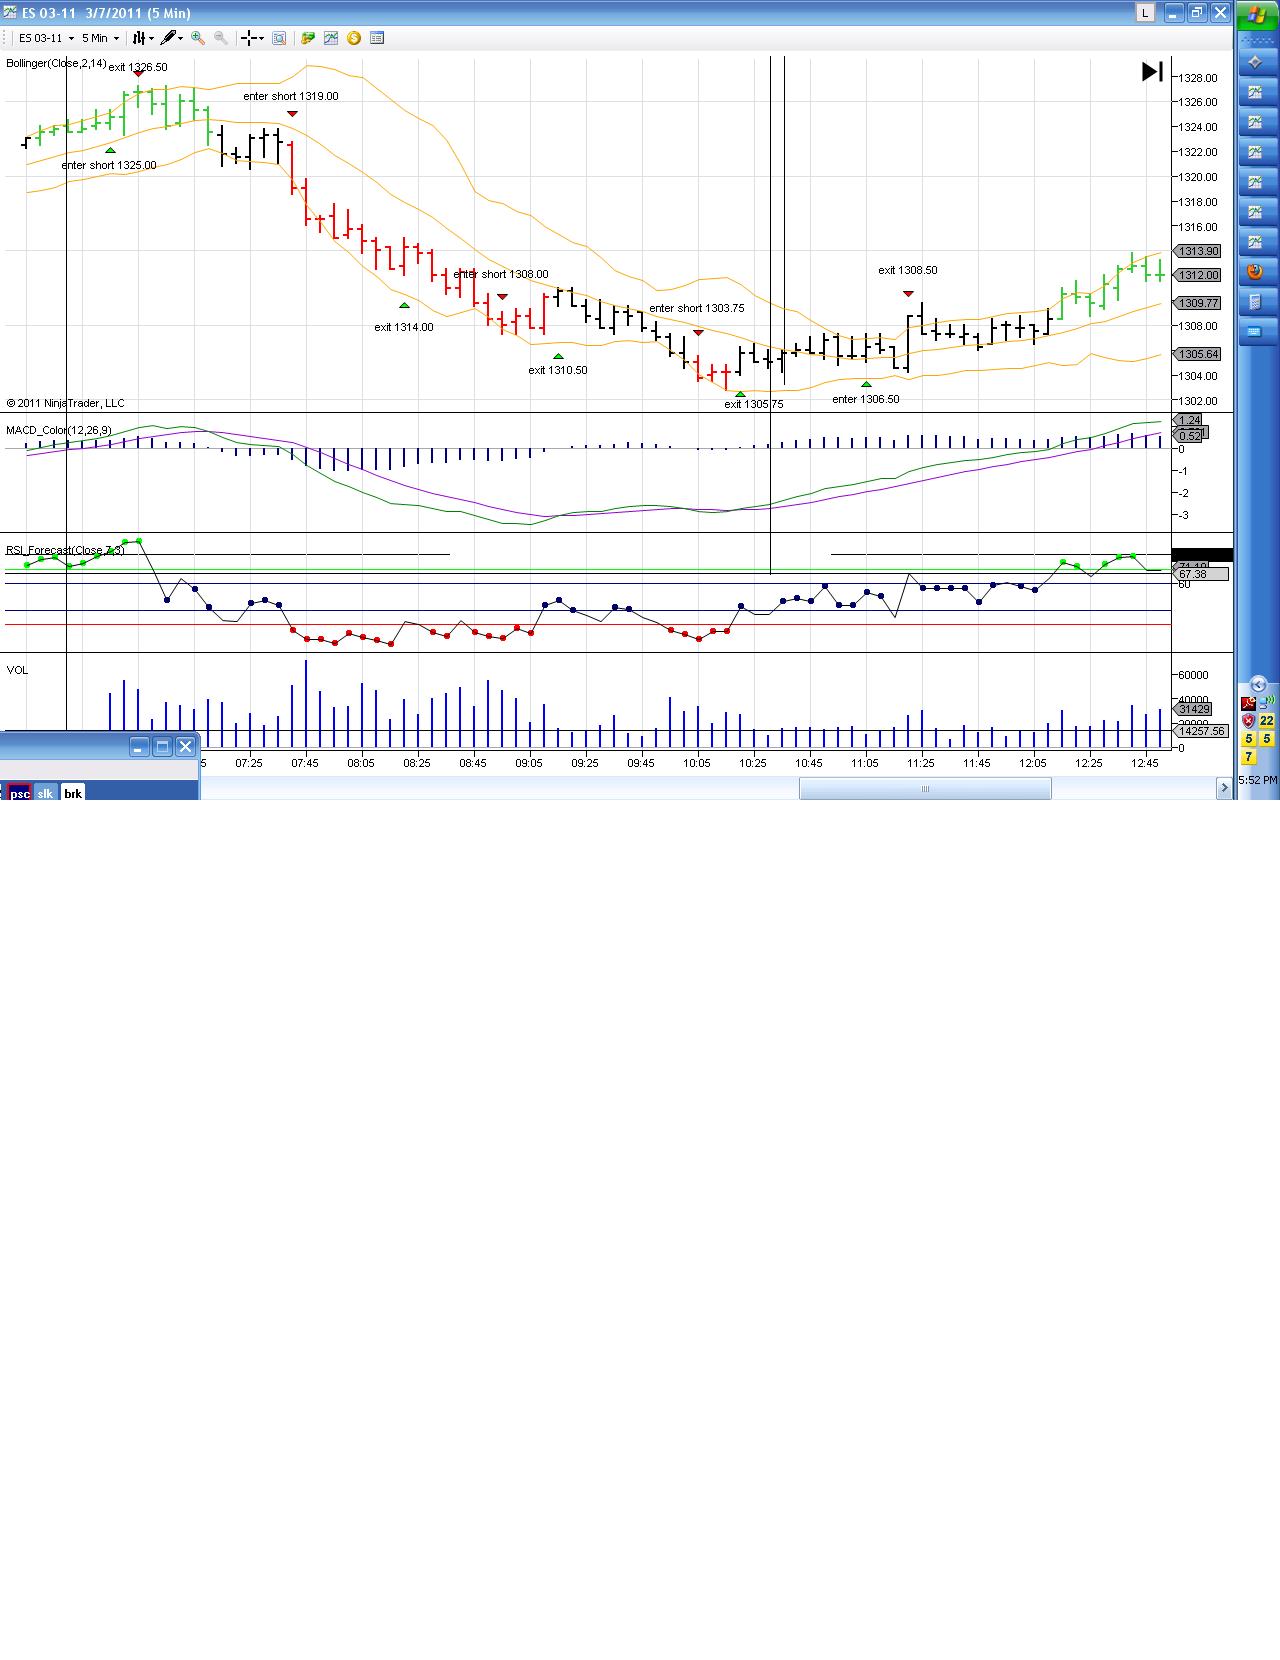This screenshot has width=1280, height=1660.
Task: Click the 'Bollinger(Close,2,14)' indicator label
Action: (x=56, y=63)
